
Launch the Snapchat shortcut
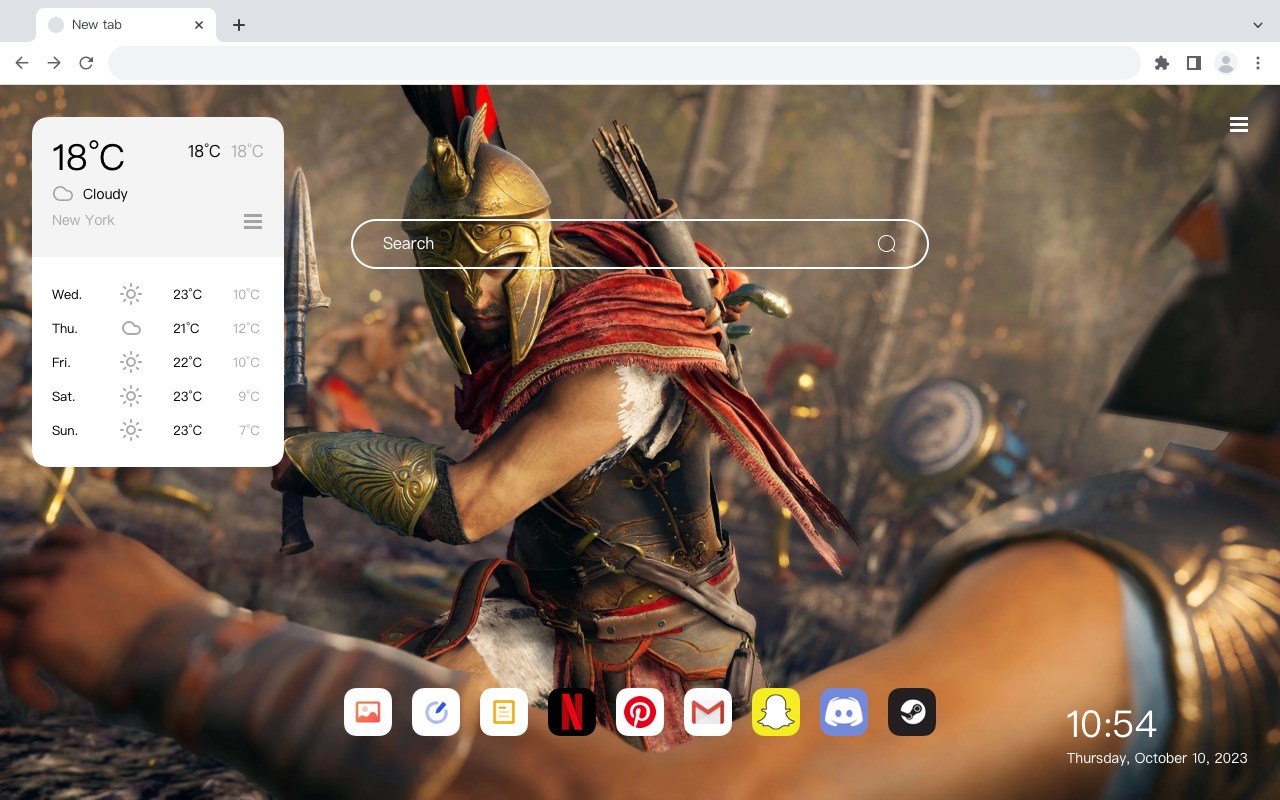coord(776,712)
